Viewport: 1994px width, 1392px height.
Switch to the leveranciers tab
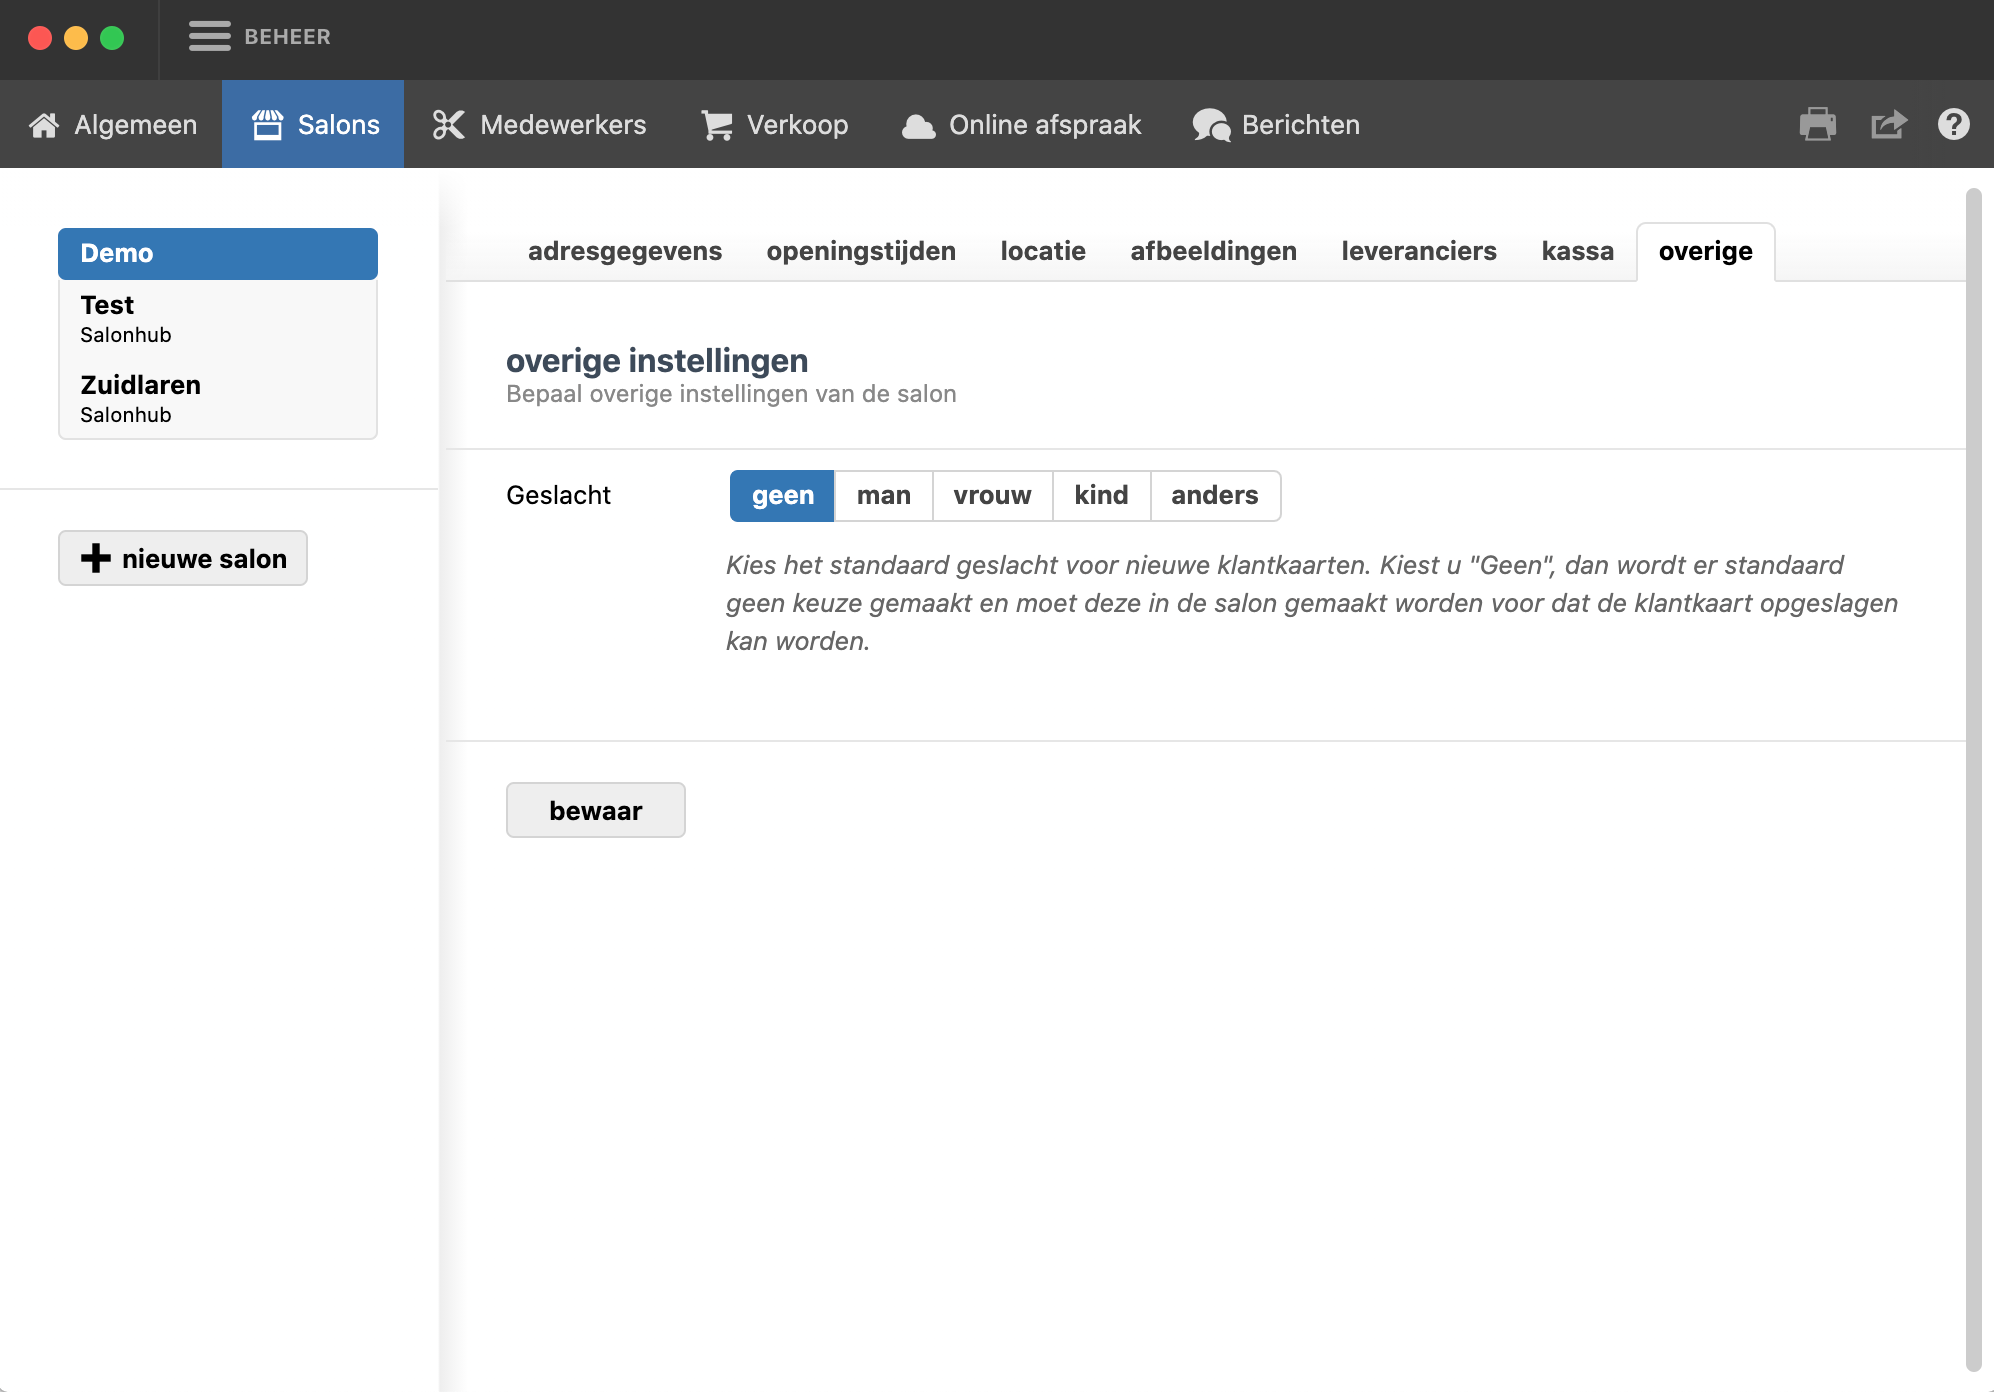tap(1419, 251)
